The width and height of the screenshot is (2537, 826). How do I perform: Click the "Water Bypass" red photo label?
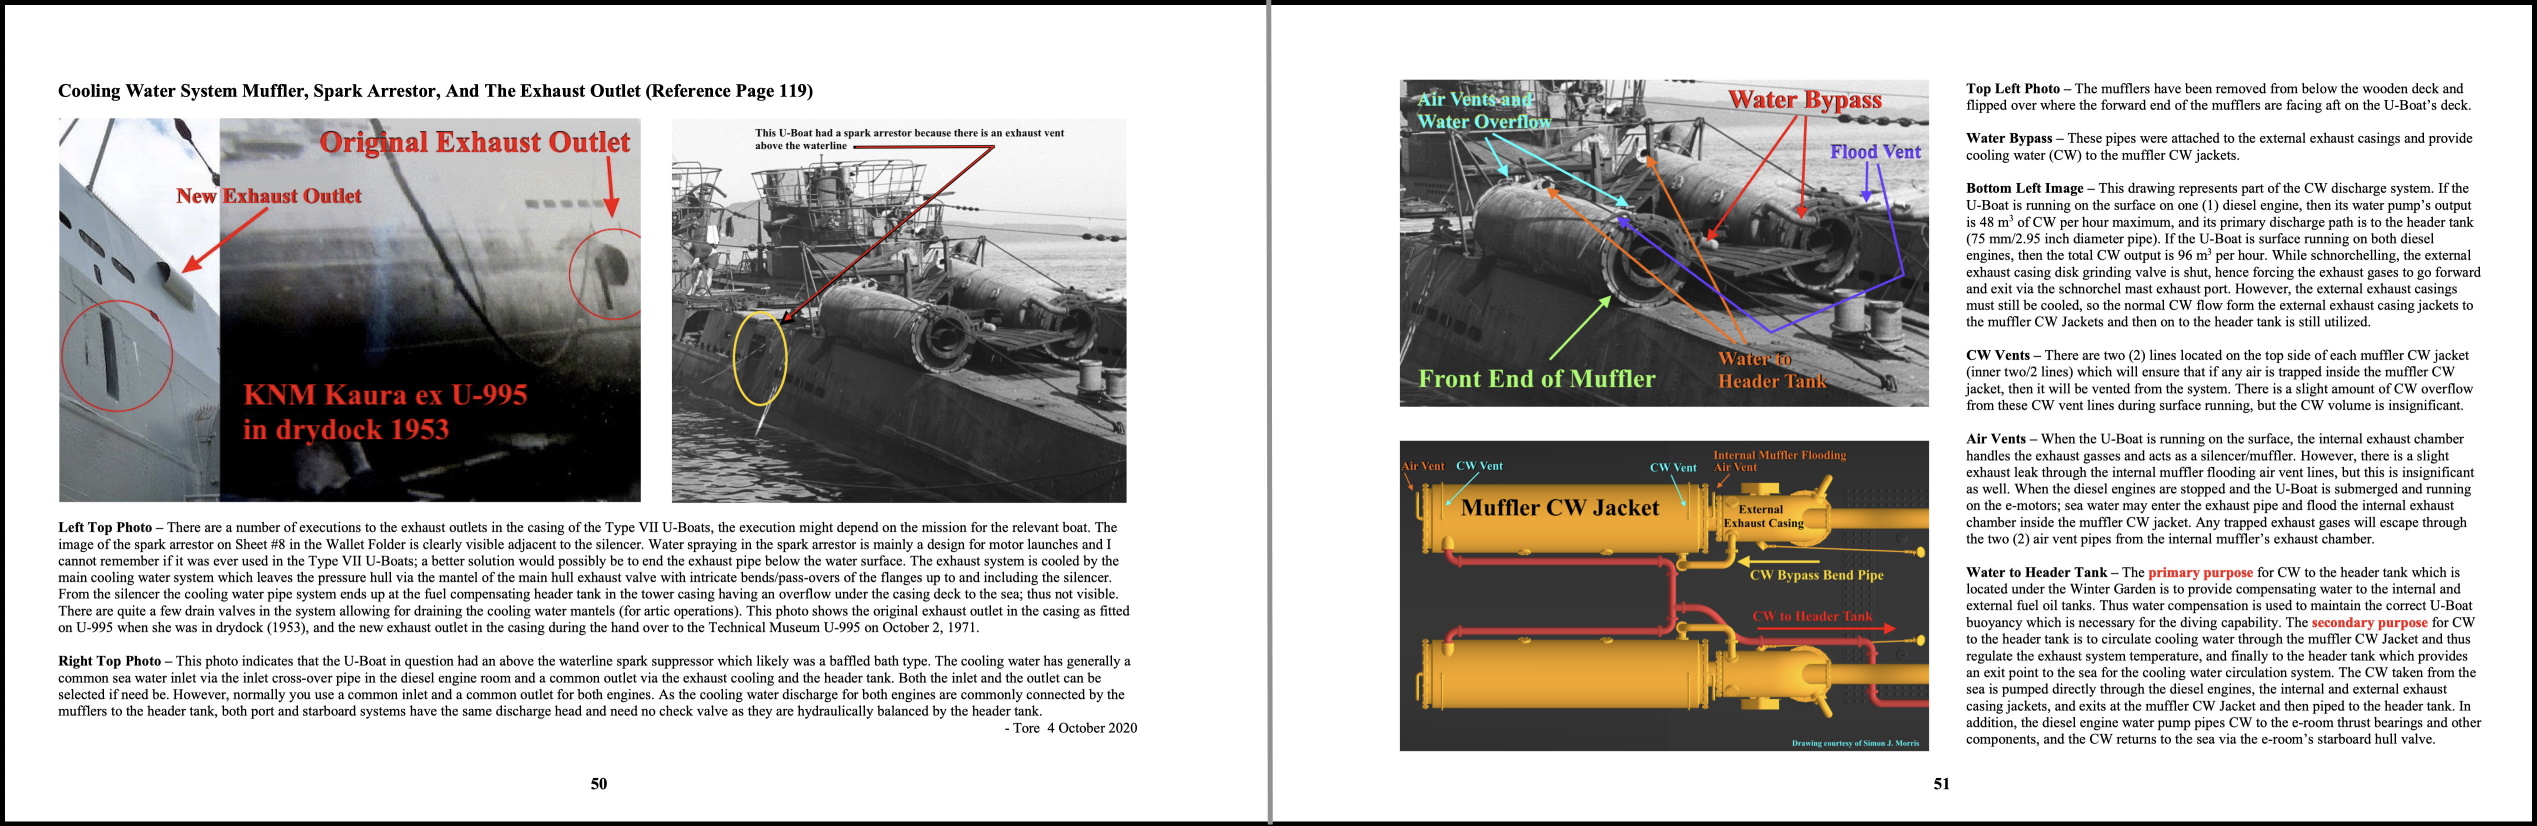point(1804,100)
